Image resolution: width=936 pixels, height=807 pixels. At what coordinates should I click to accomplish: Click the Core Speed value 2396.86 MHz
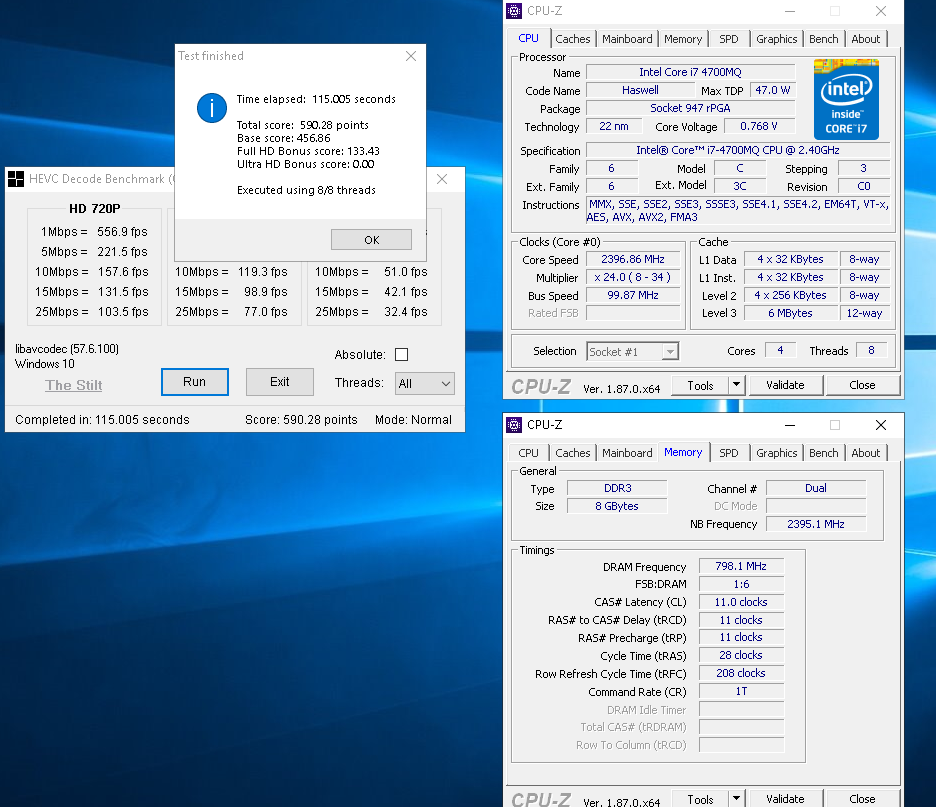tap(633, 260)
